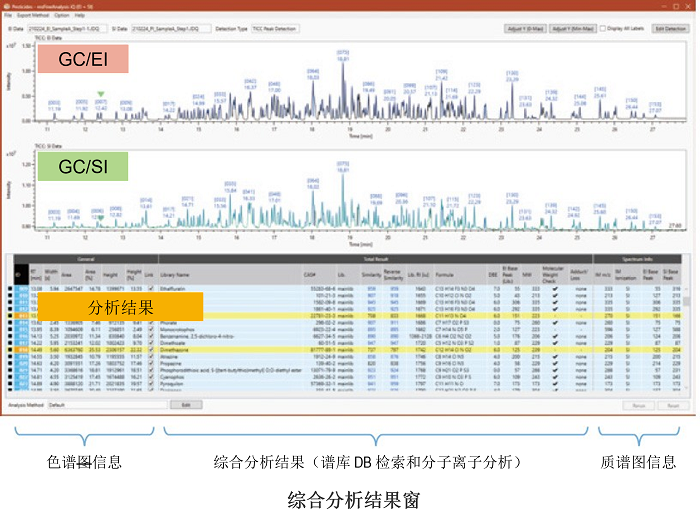Click the black square icon in first table row
Screen dimensions: 700x522
pyautogui.click(x=11, y=286)
